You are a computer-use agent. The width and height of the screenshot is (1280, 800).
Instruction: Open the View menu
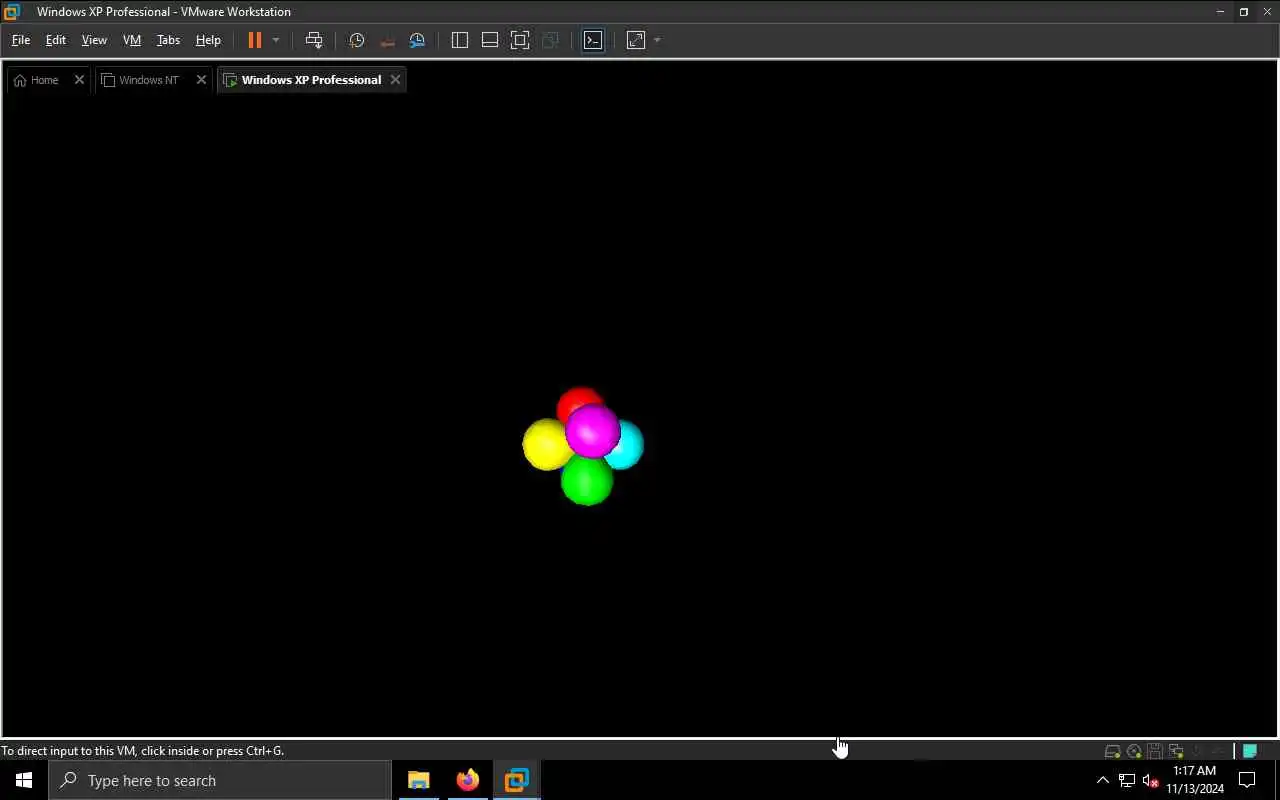click(94, 40)
